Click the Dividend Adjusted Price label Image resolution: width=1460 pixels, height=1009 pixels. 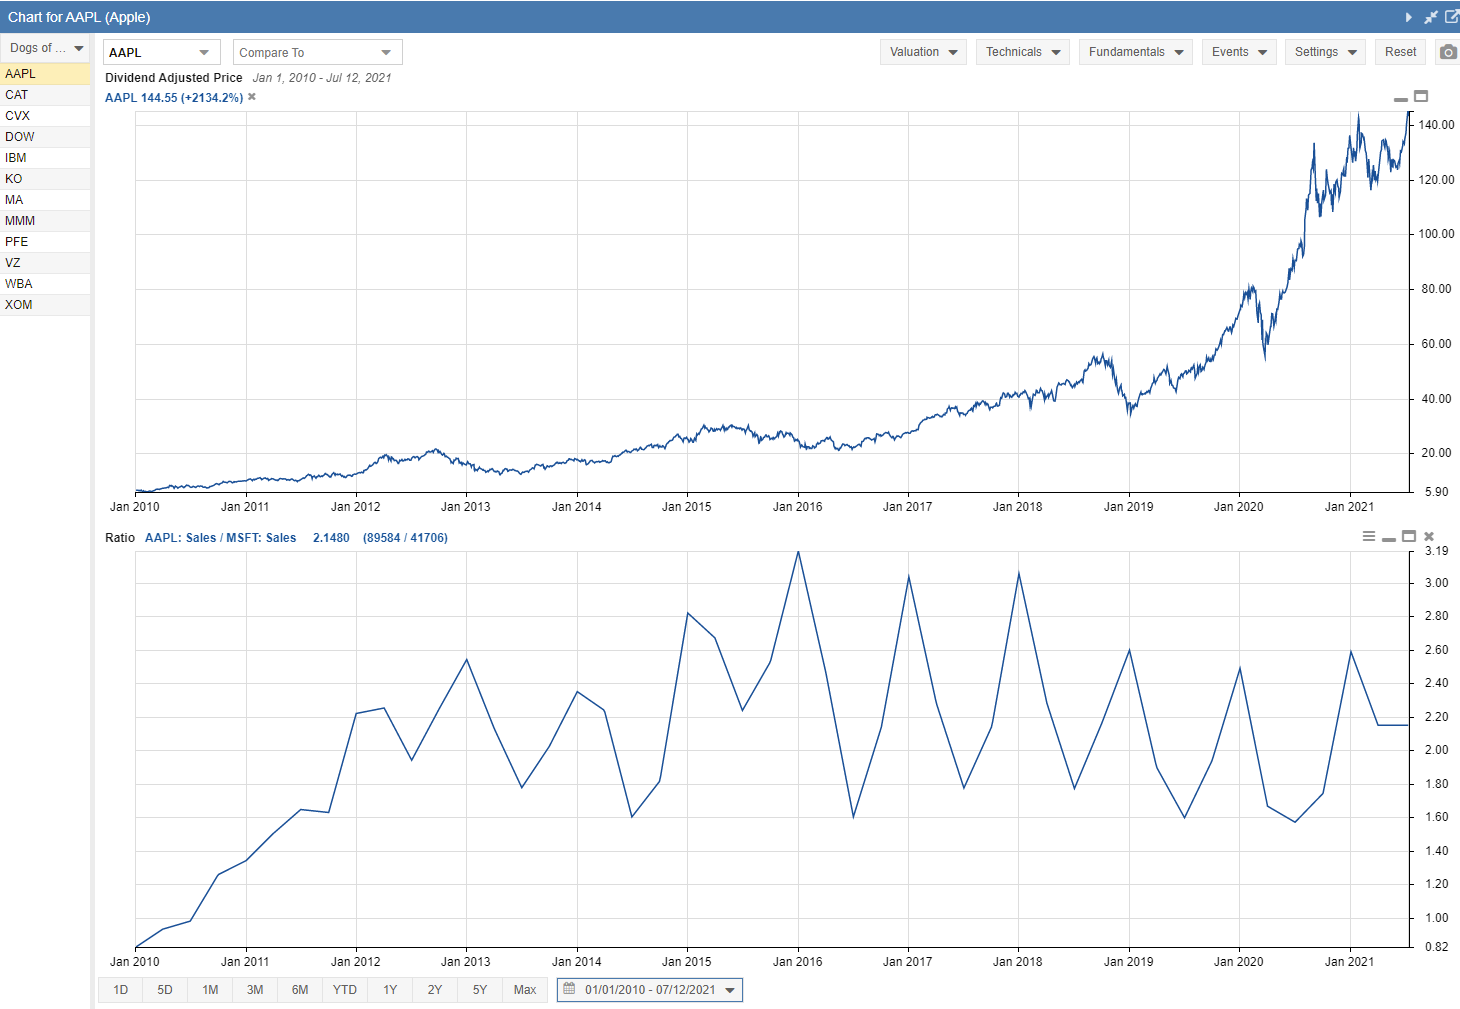(174, 78)
